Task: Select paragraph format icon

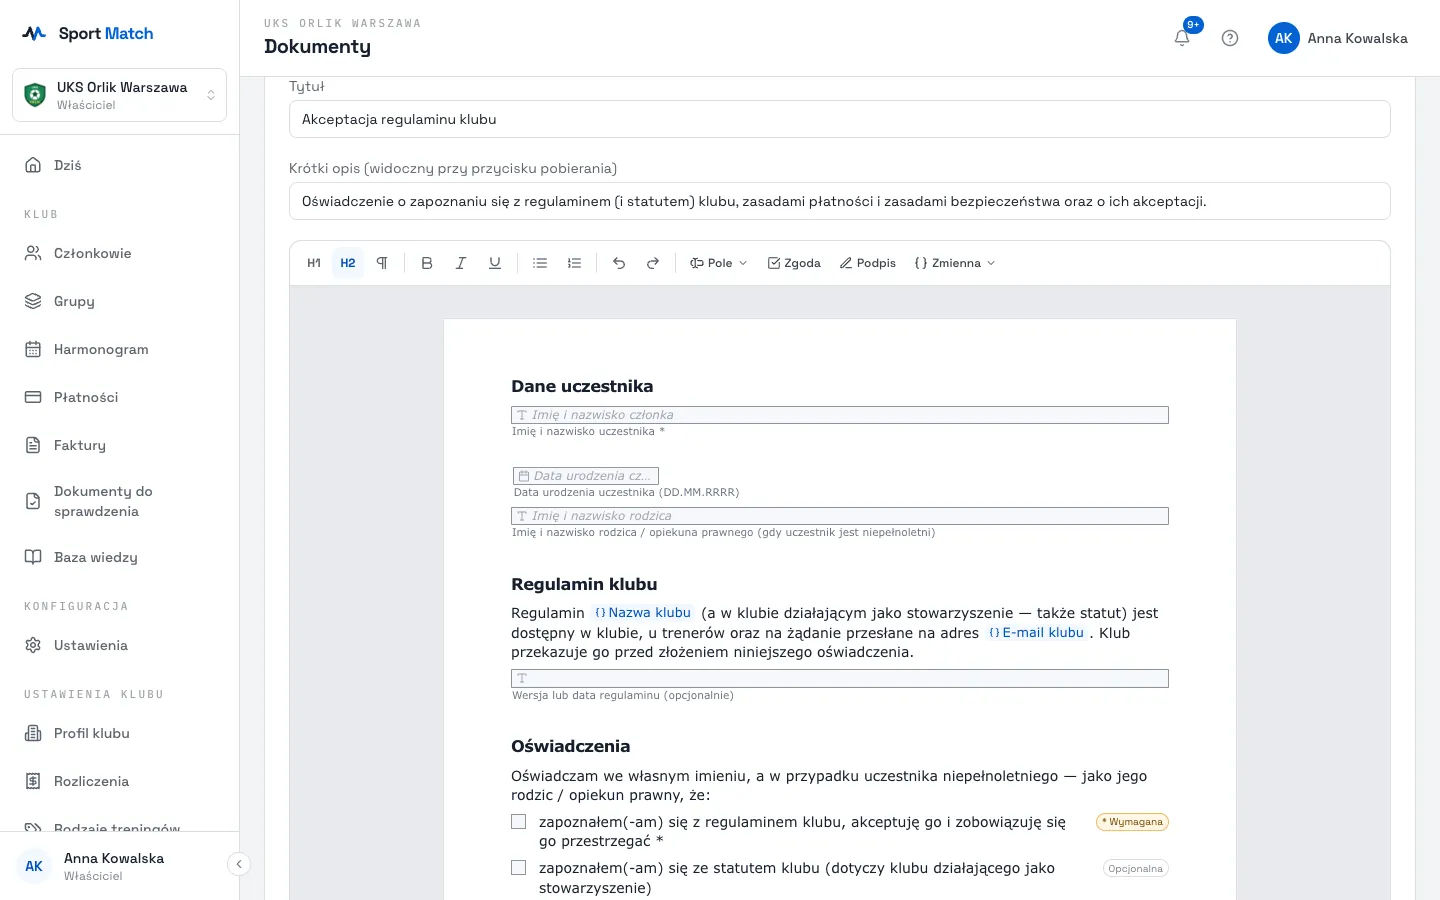Action: point(382,263)
